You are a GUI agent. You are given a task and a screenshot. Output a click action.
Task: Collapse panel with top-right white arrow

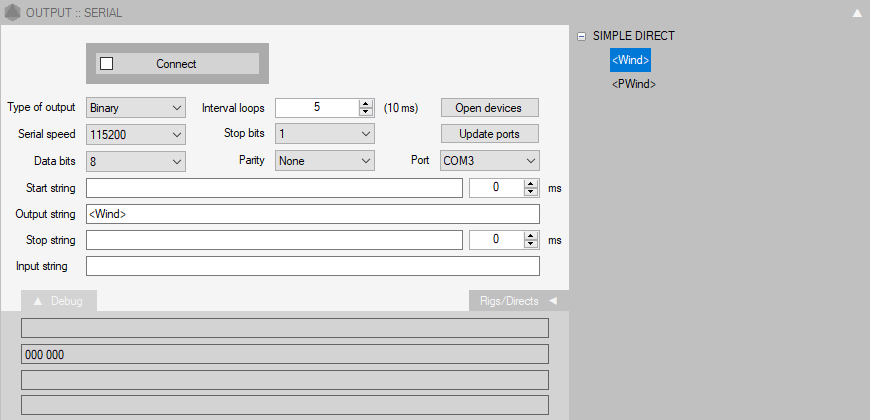point(856,13)
